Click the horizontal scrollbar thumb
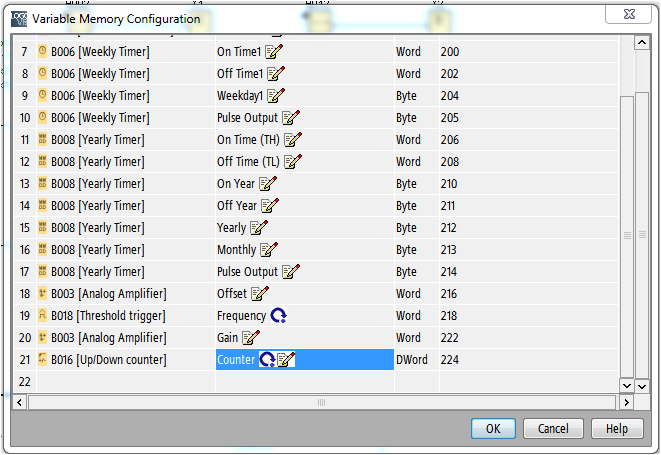The width and height of the screenshot is (661, 455). (322, 402)
